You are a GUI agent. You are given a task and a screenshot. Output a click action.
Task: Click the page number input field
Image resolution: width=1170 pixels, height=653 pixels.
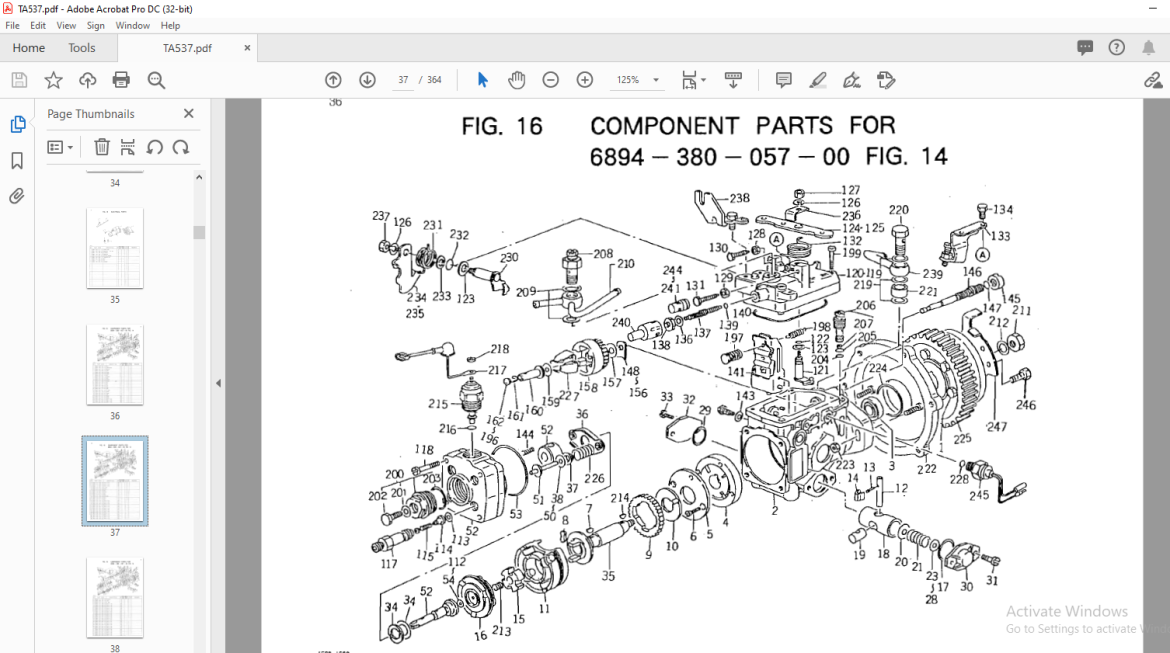click(403, 80)
